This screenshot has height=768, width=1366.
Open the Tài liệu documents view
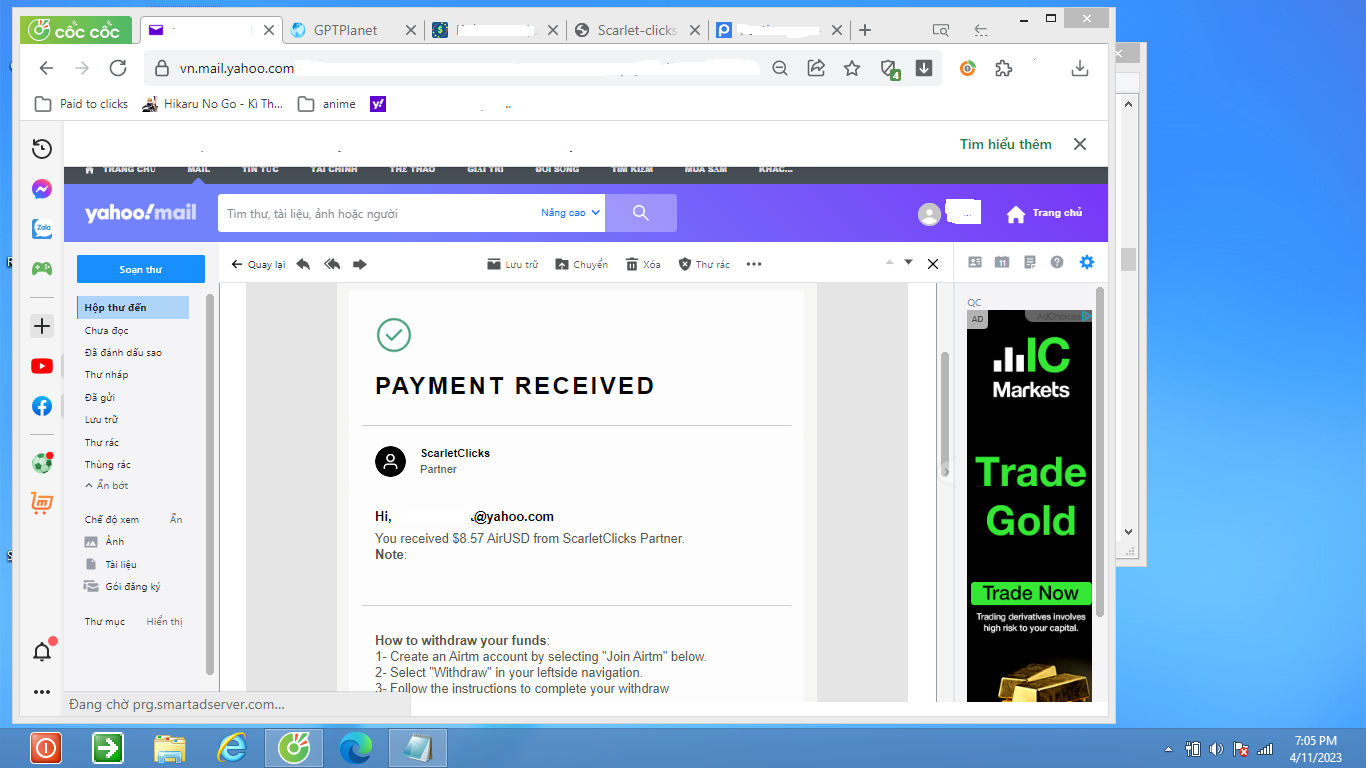coord(110,564)
